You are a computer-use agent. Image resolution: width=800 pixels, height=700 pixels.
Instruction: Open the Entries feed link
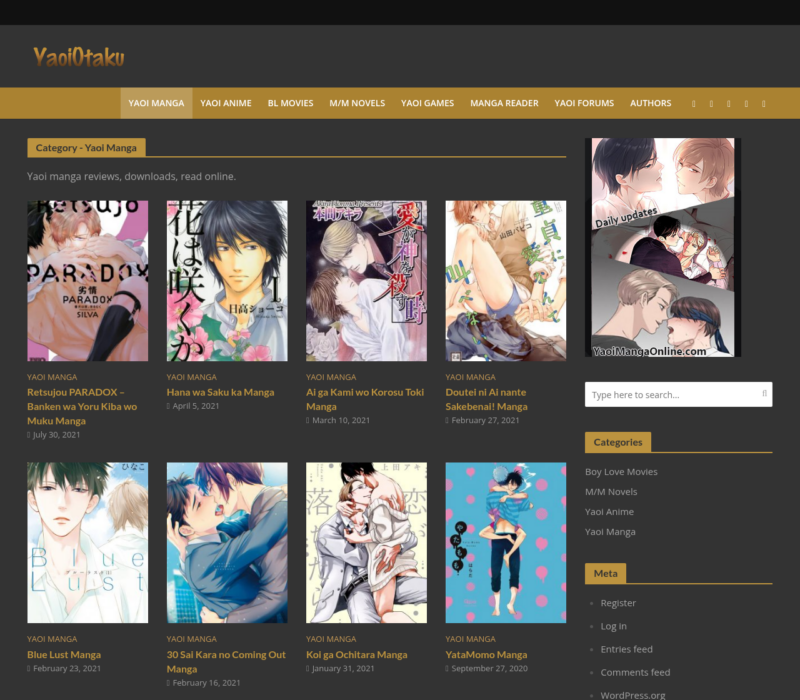pyautogui.click(x=626, y=649)
